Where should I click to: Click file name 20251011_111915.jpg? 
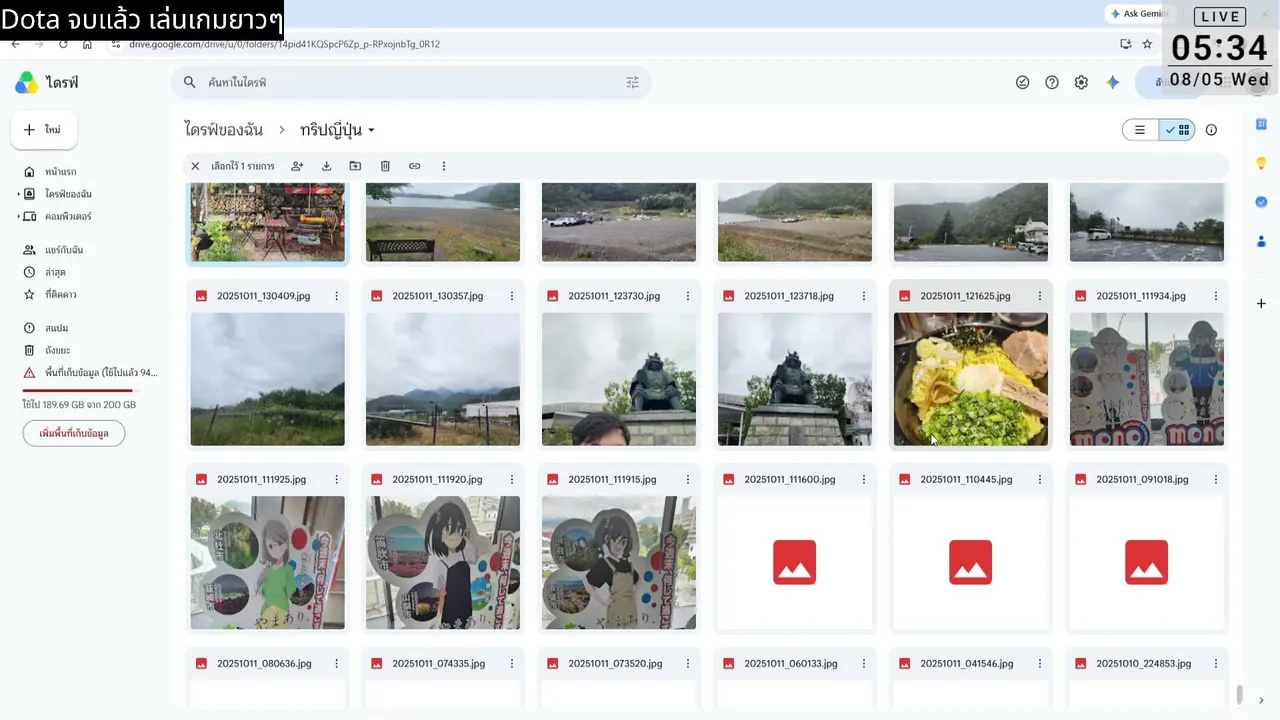[612, 480]
